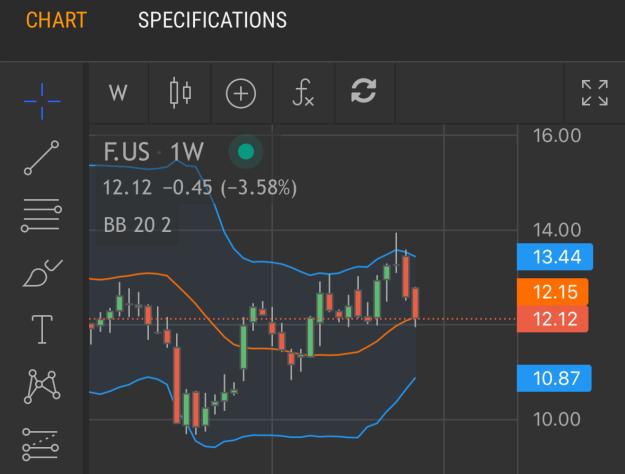Switch to the CHART tab

(x=56, y=20)
